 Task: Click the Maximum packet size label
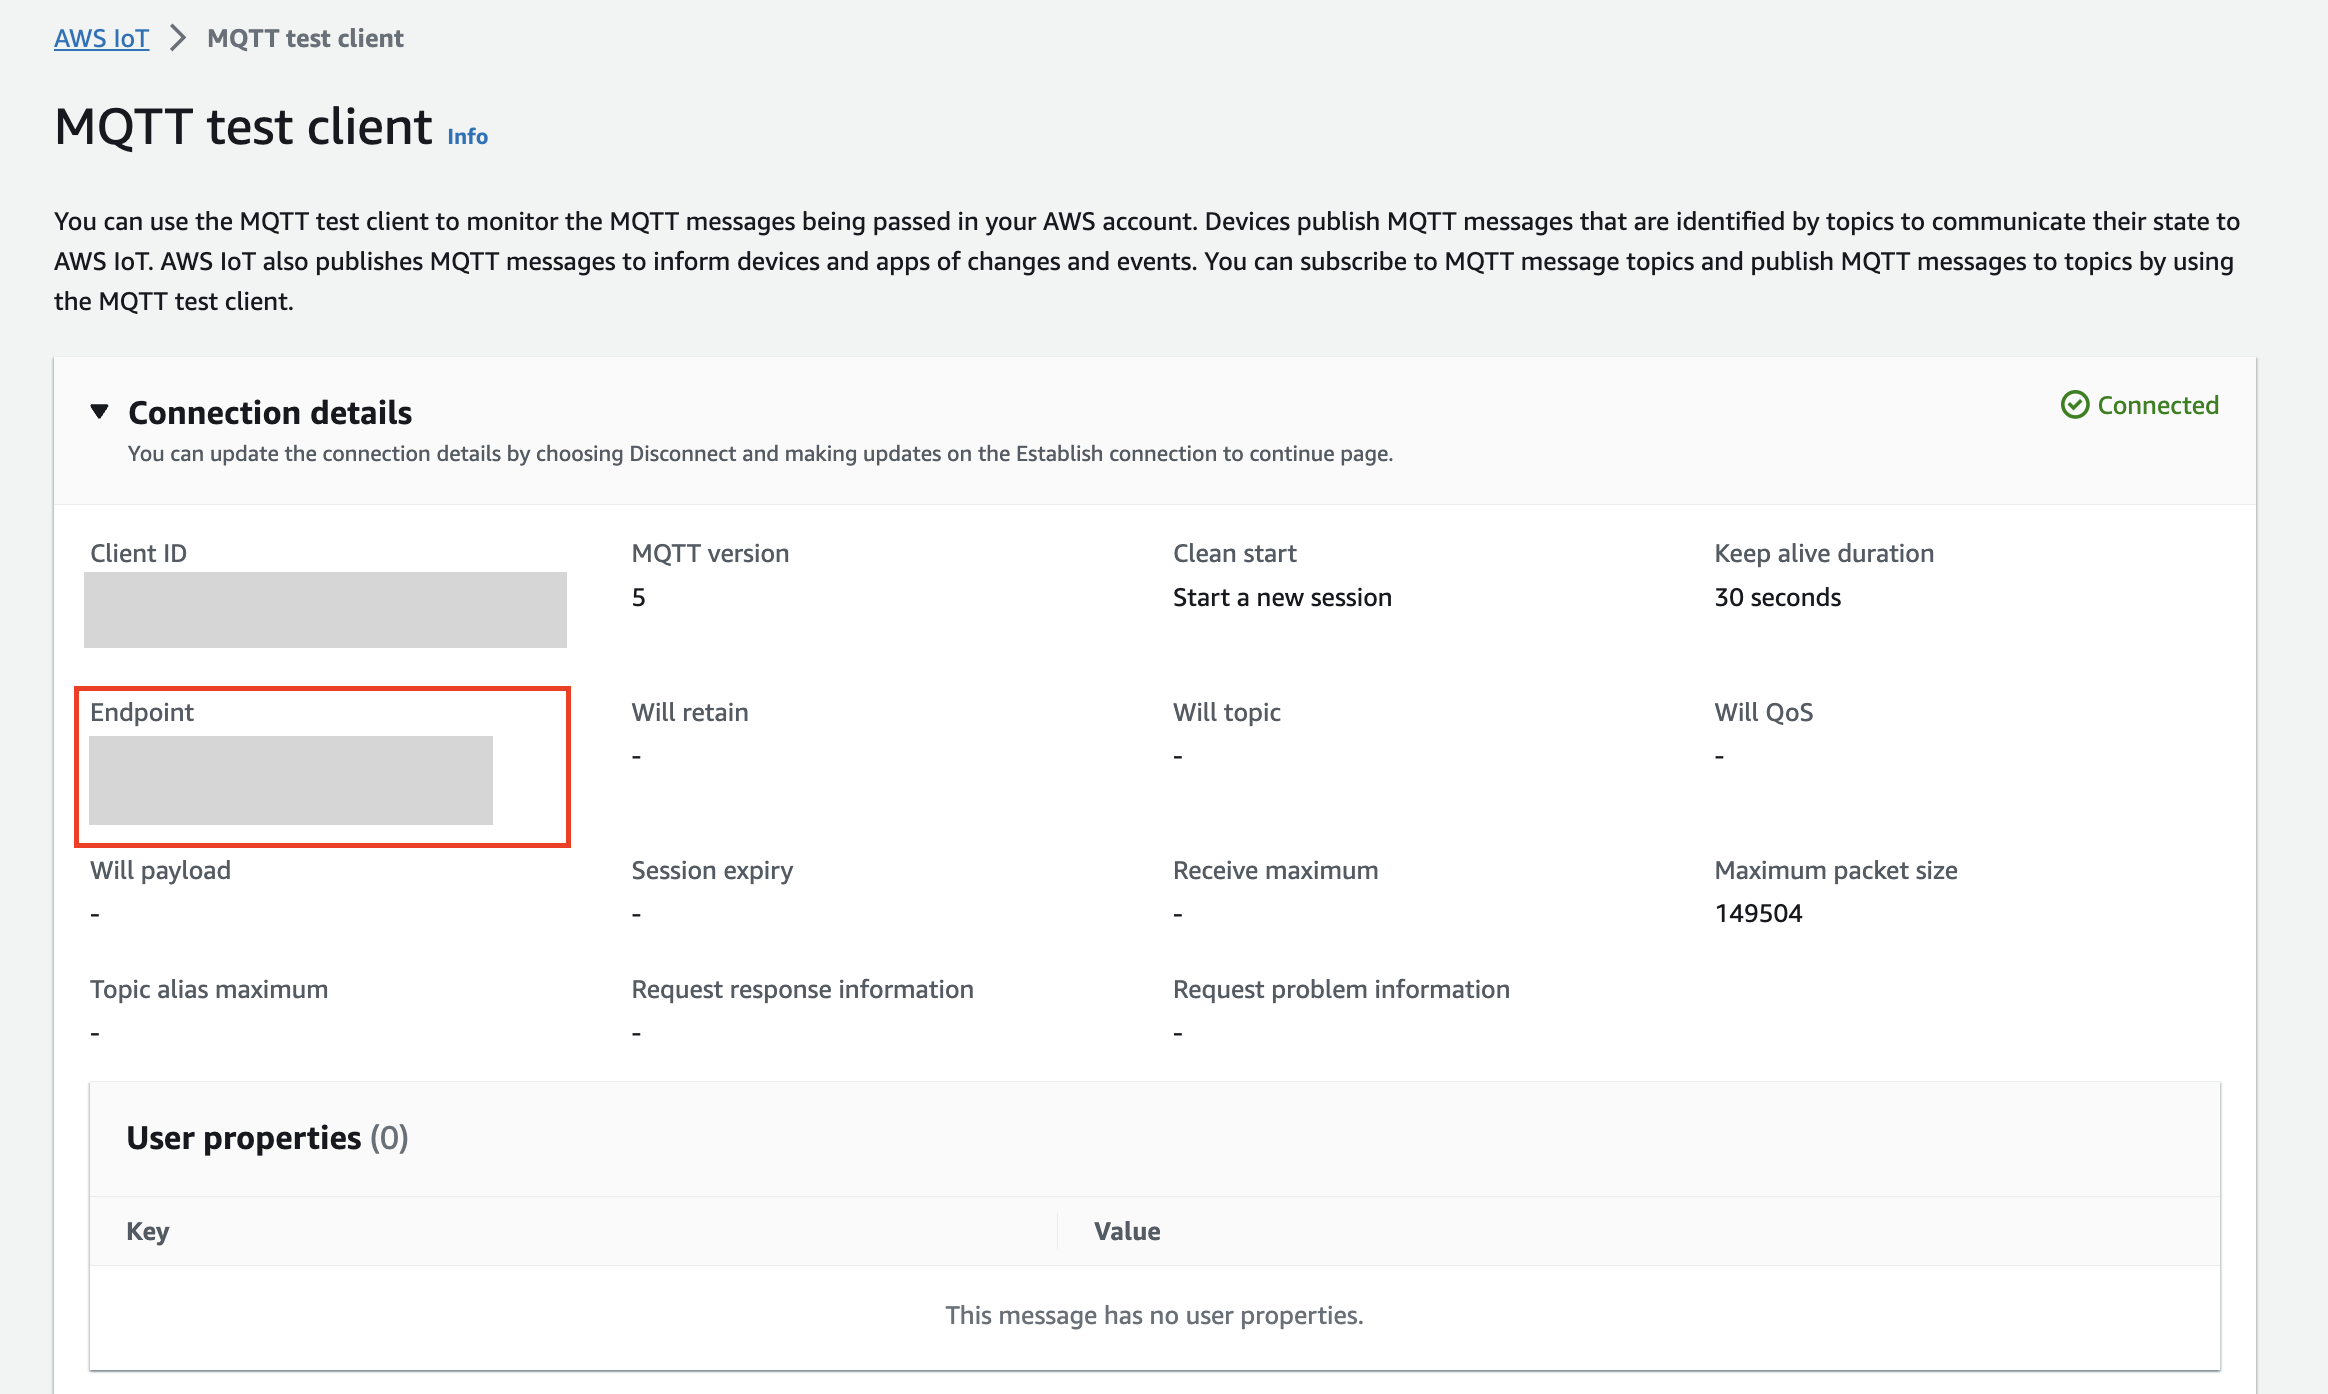point(1835,870)
